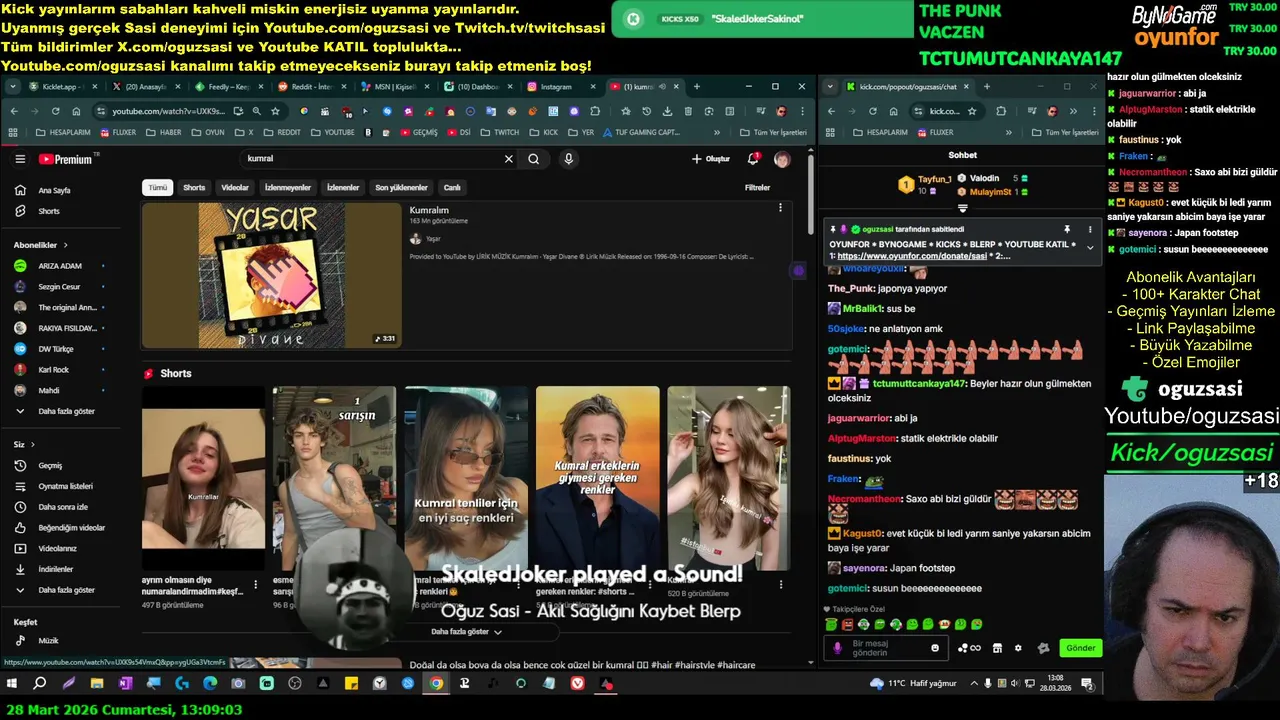Start voice search with the microphone icon

(568, 159)
